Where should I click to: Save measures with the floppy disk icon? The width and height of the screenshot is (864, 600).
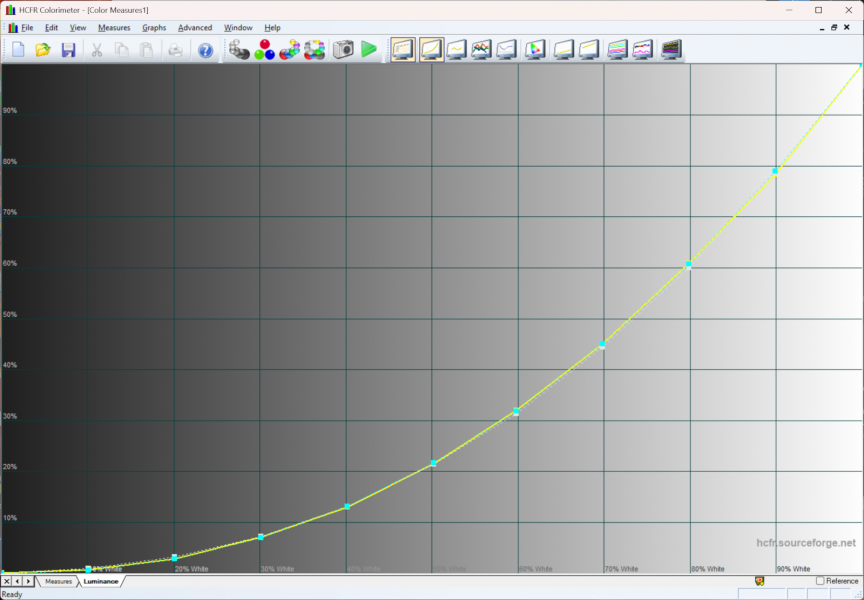coord(69,49)
